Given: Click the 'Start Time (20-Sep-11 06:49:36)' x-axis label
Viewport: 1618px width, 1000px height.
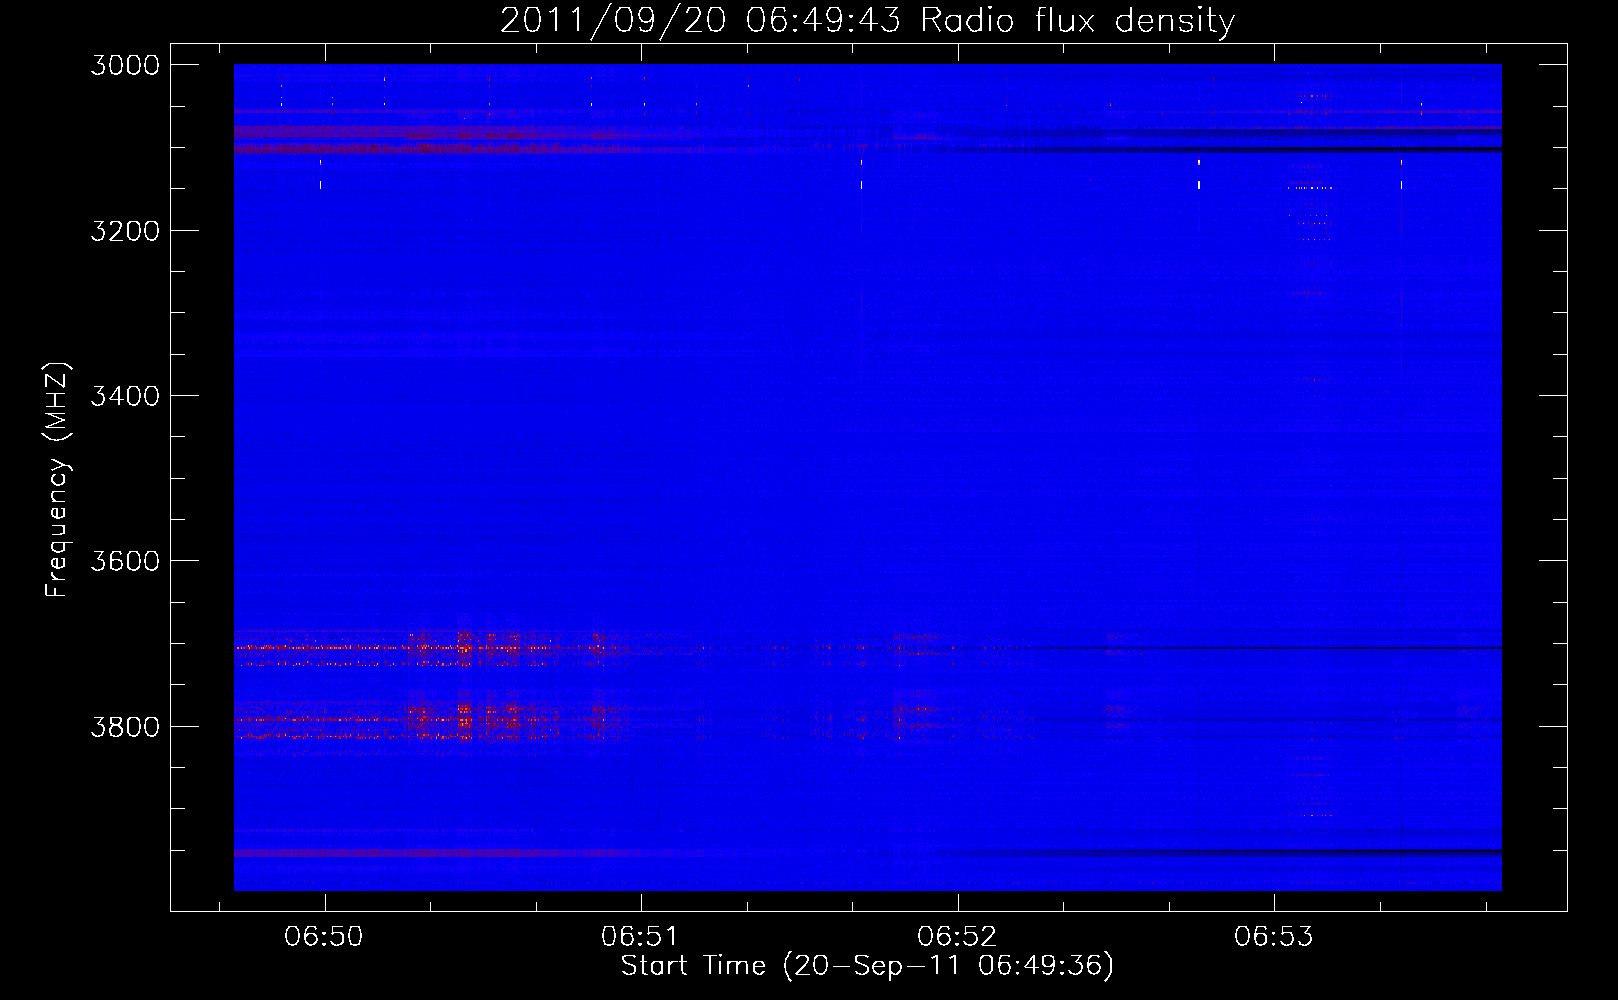Looking at the screenshot, I should point(867,966).
